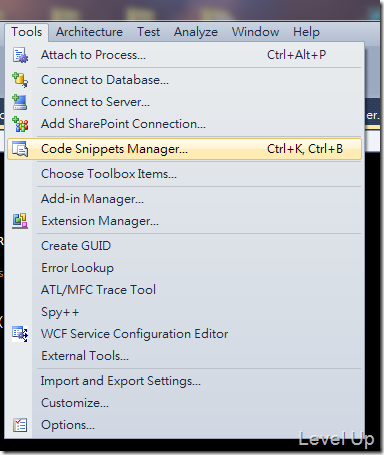The height and width of the screenshot is (455, 384).
Task: Click the Connect to Database icon
Action: 20,80
